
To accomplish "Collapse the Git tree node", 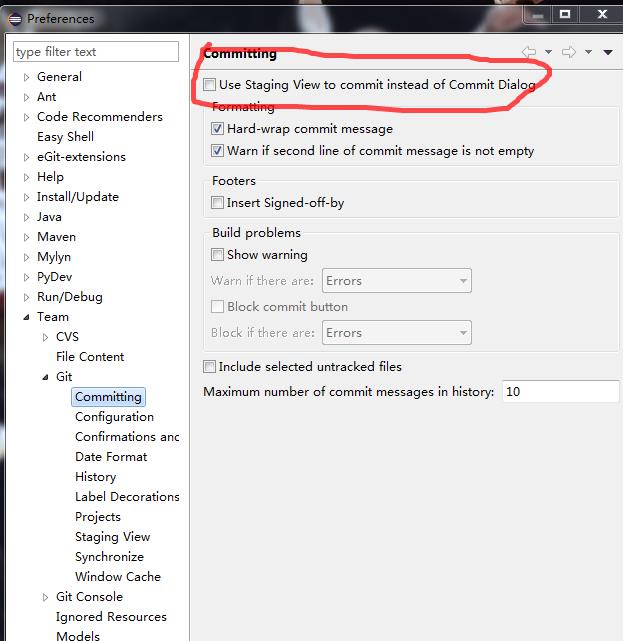I will pos(45,377).
